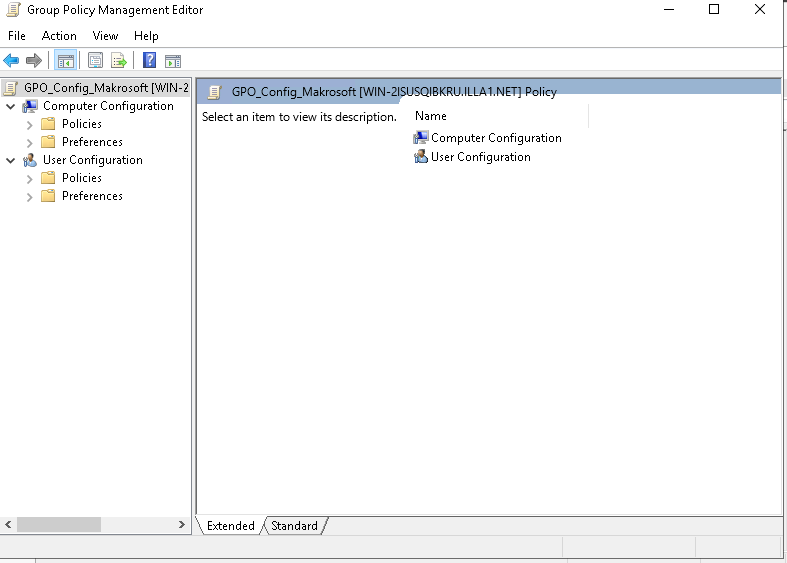The image size is (787, 563).
Task: Open the Help menu
Action: click(x=146, y=36)
